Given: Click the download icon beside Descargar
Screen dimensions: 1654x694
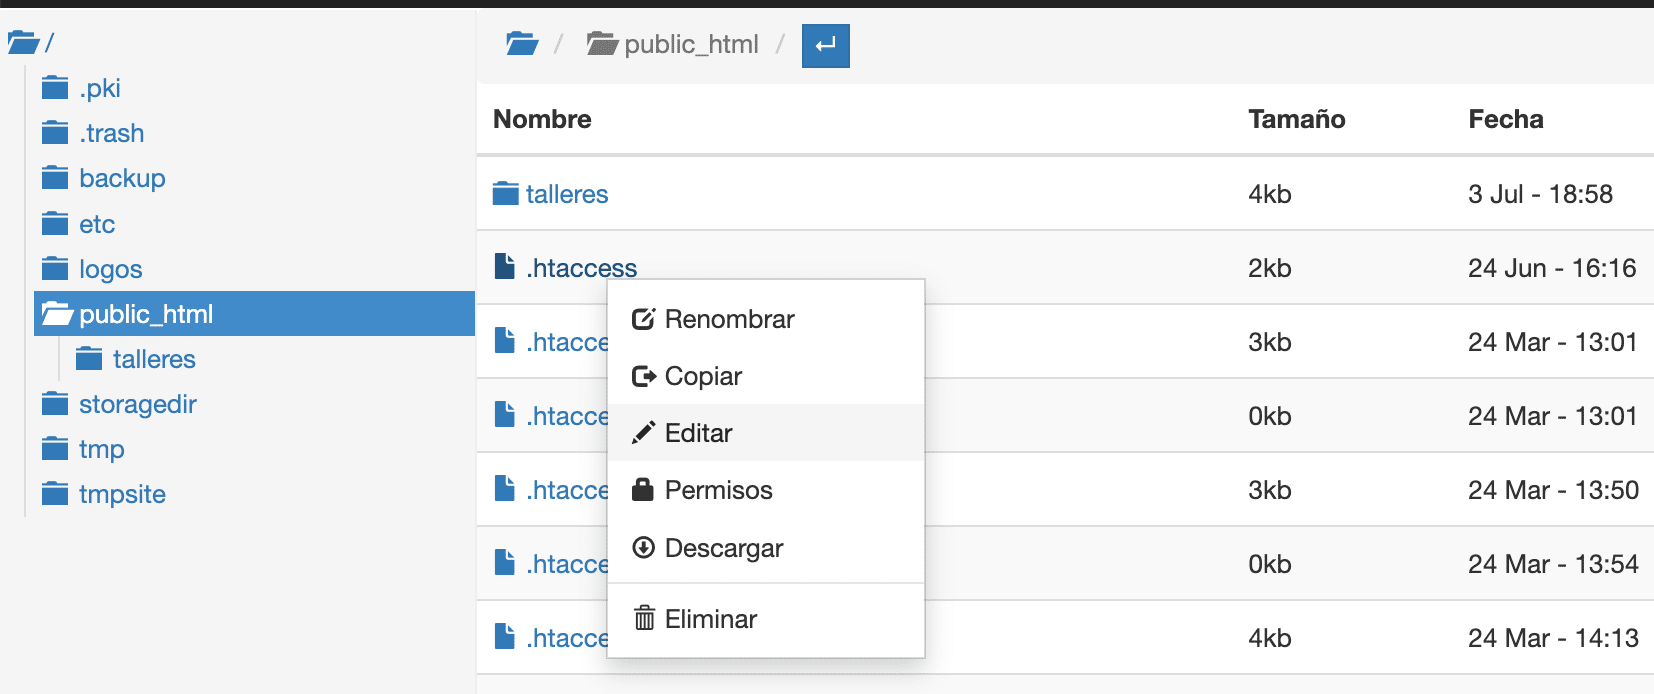Looking at the screenshot, I should [644, 547].
